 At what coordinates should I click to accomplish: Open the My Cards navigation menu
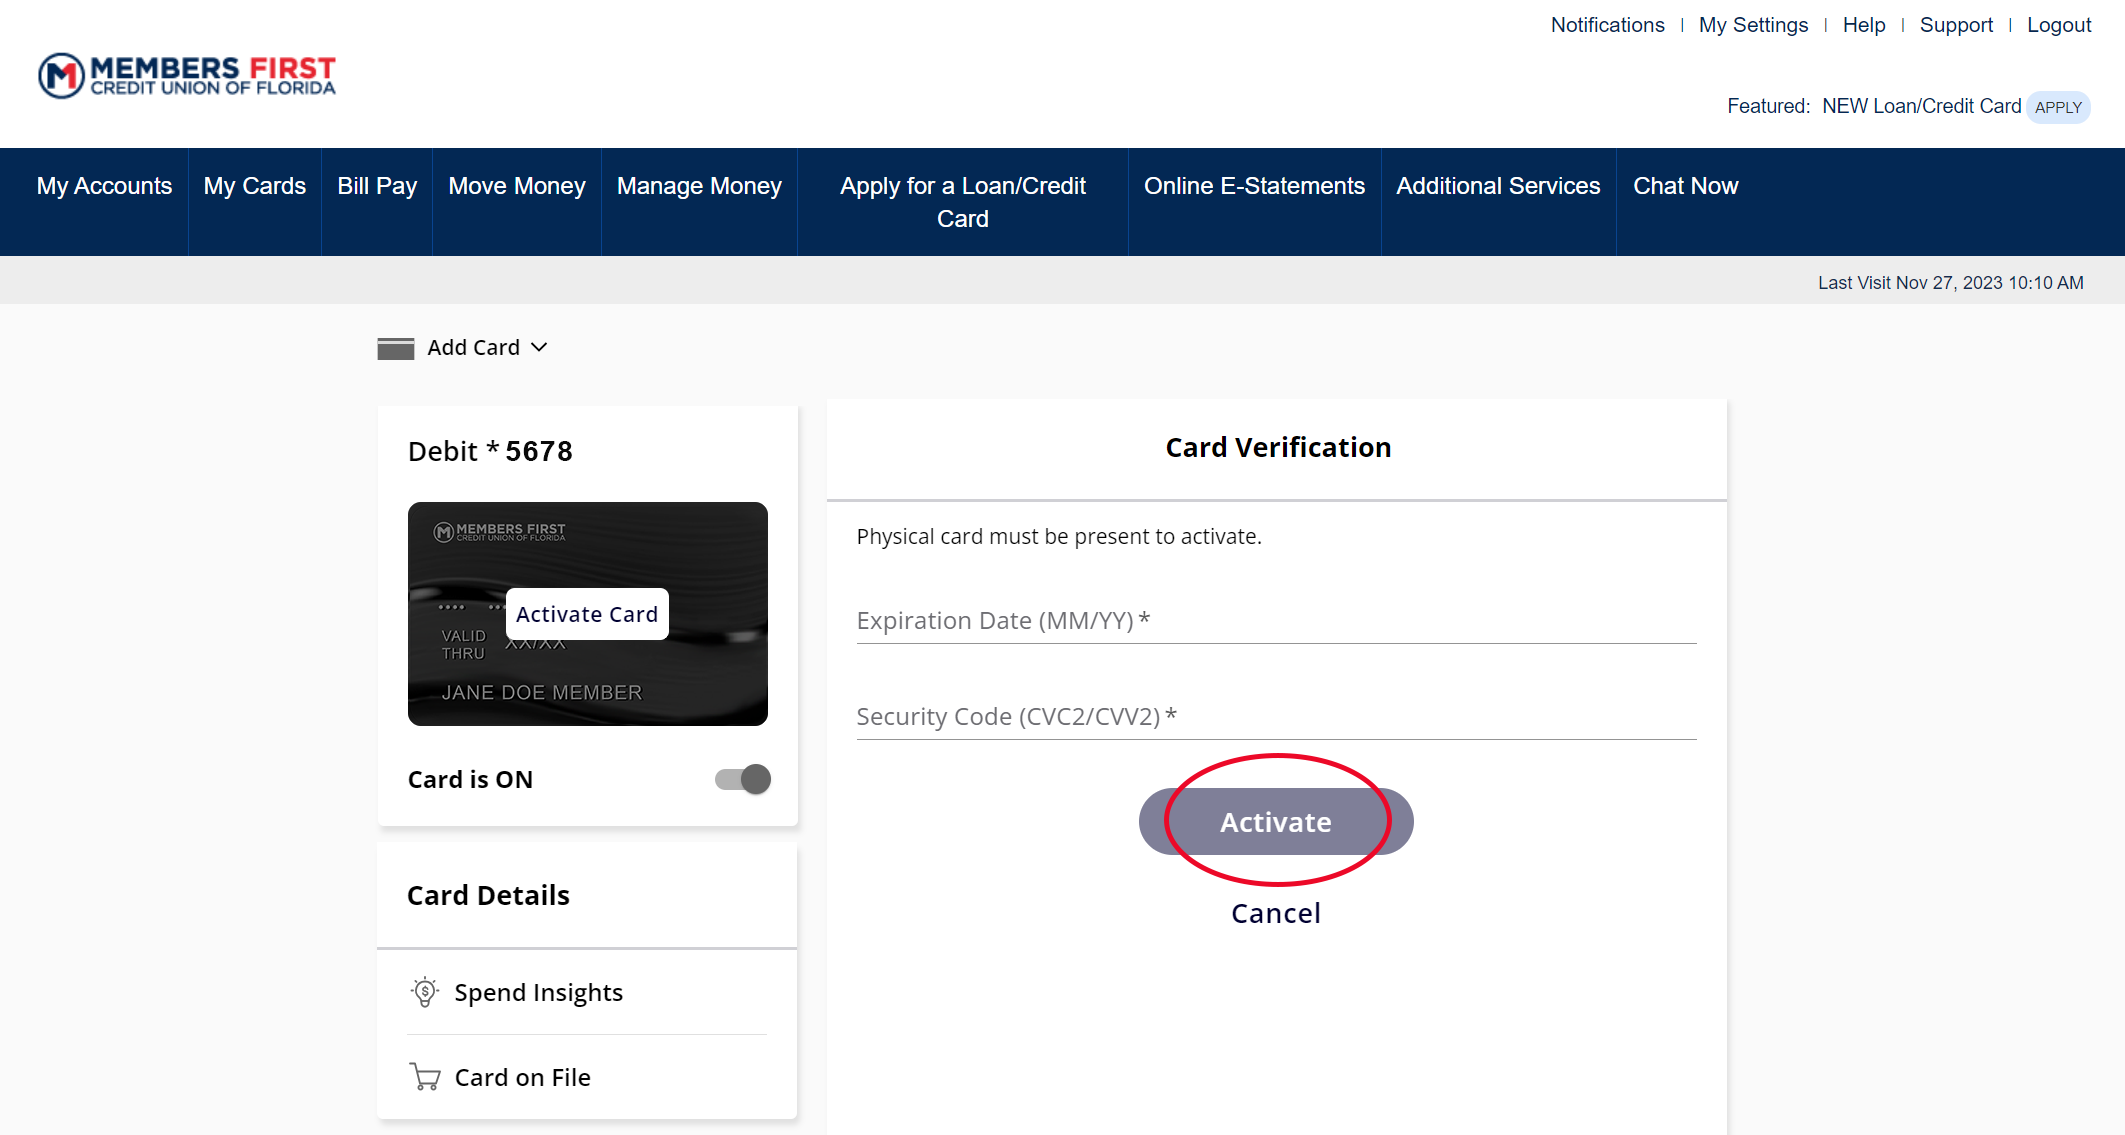point(254,185)
